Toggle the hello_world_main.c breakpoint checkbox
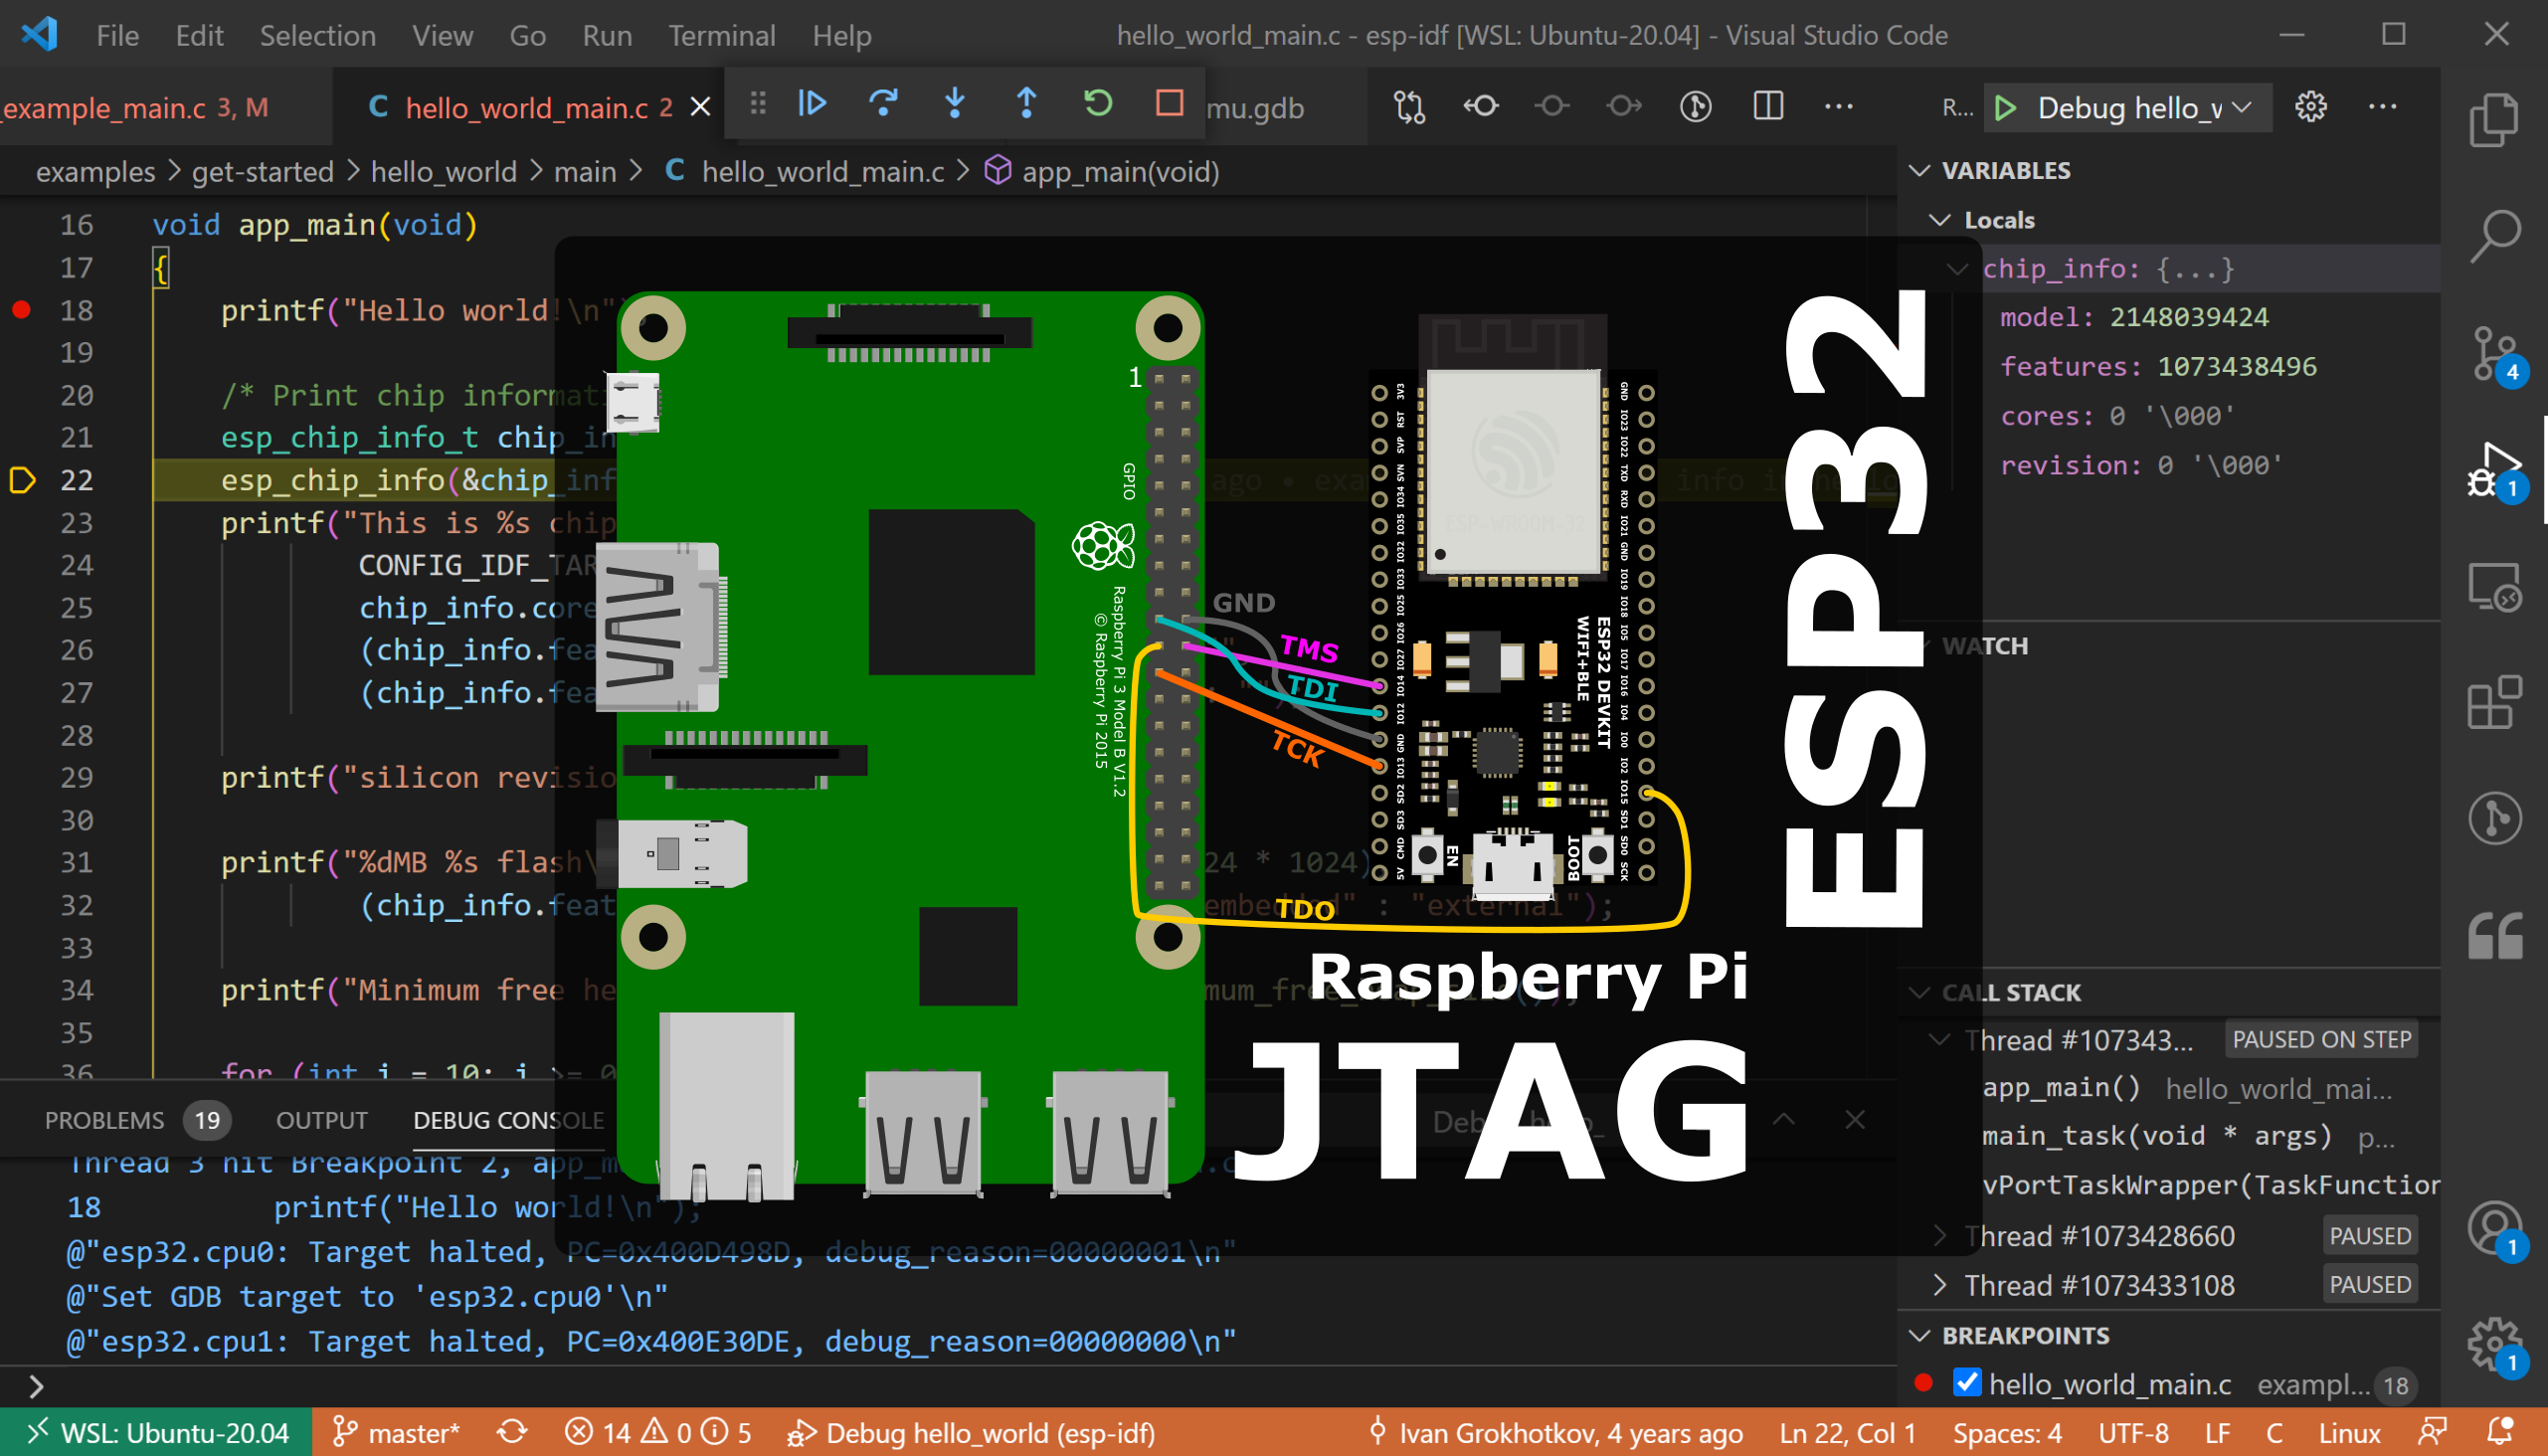The image size is (2548, 1456). pos(1966,1383)
